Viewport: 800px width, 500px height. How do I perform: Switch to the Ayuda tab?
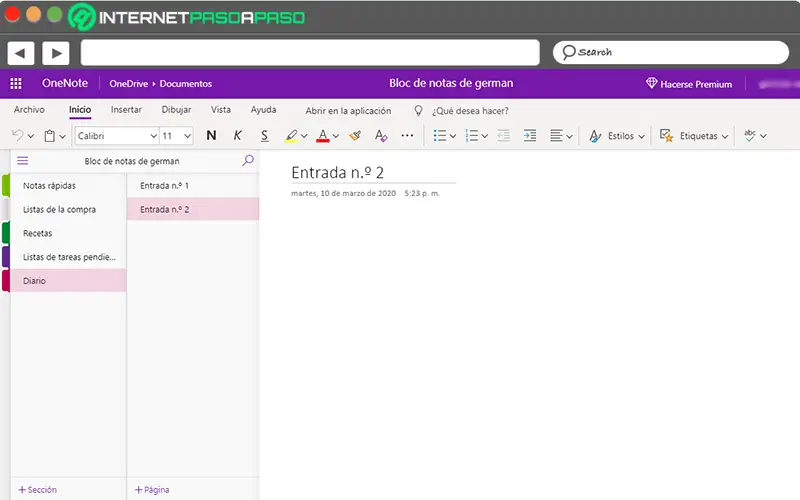[x=263, y=110]
